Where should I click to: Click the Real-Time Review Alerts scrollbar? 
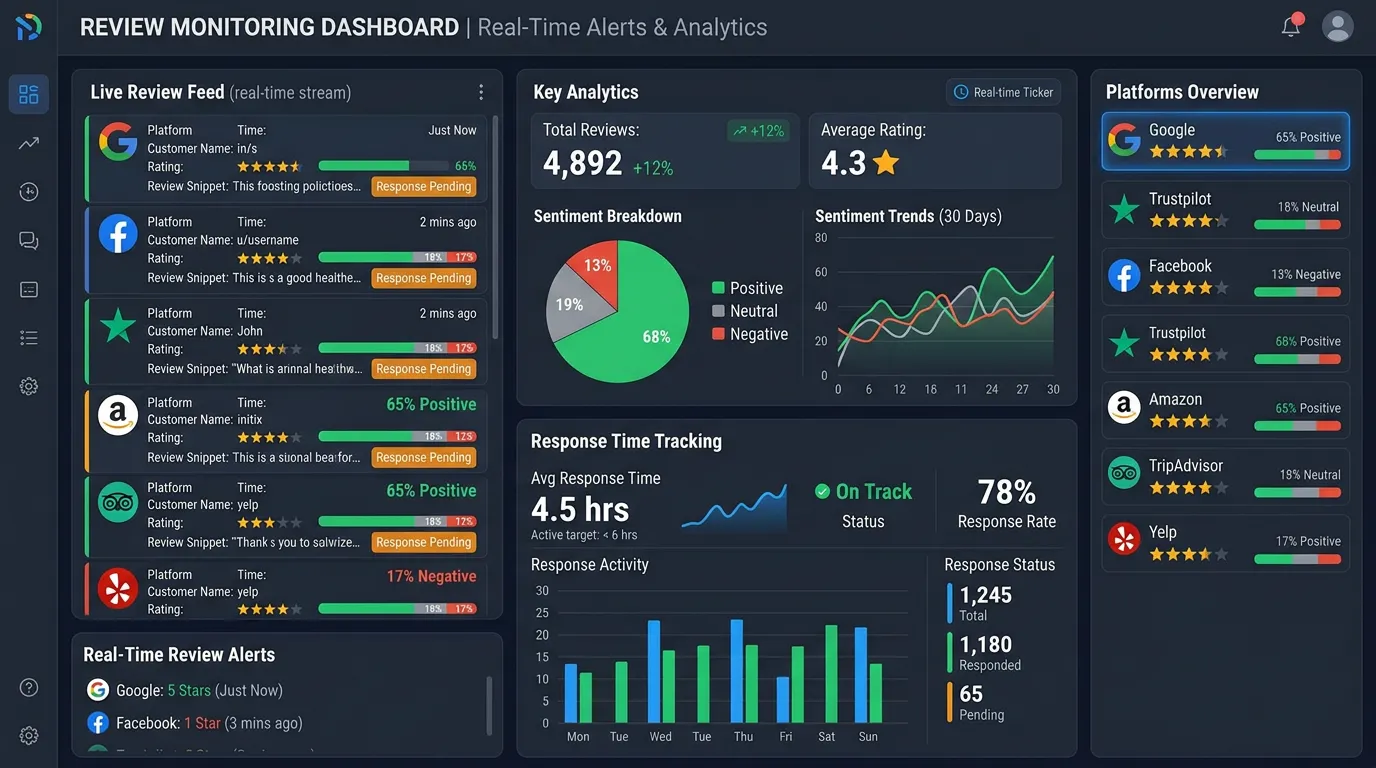pyautogui.click(x=489, y=706)
